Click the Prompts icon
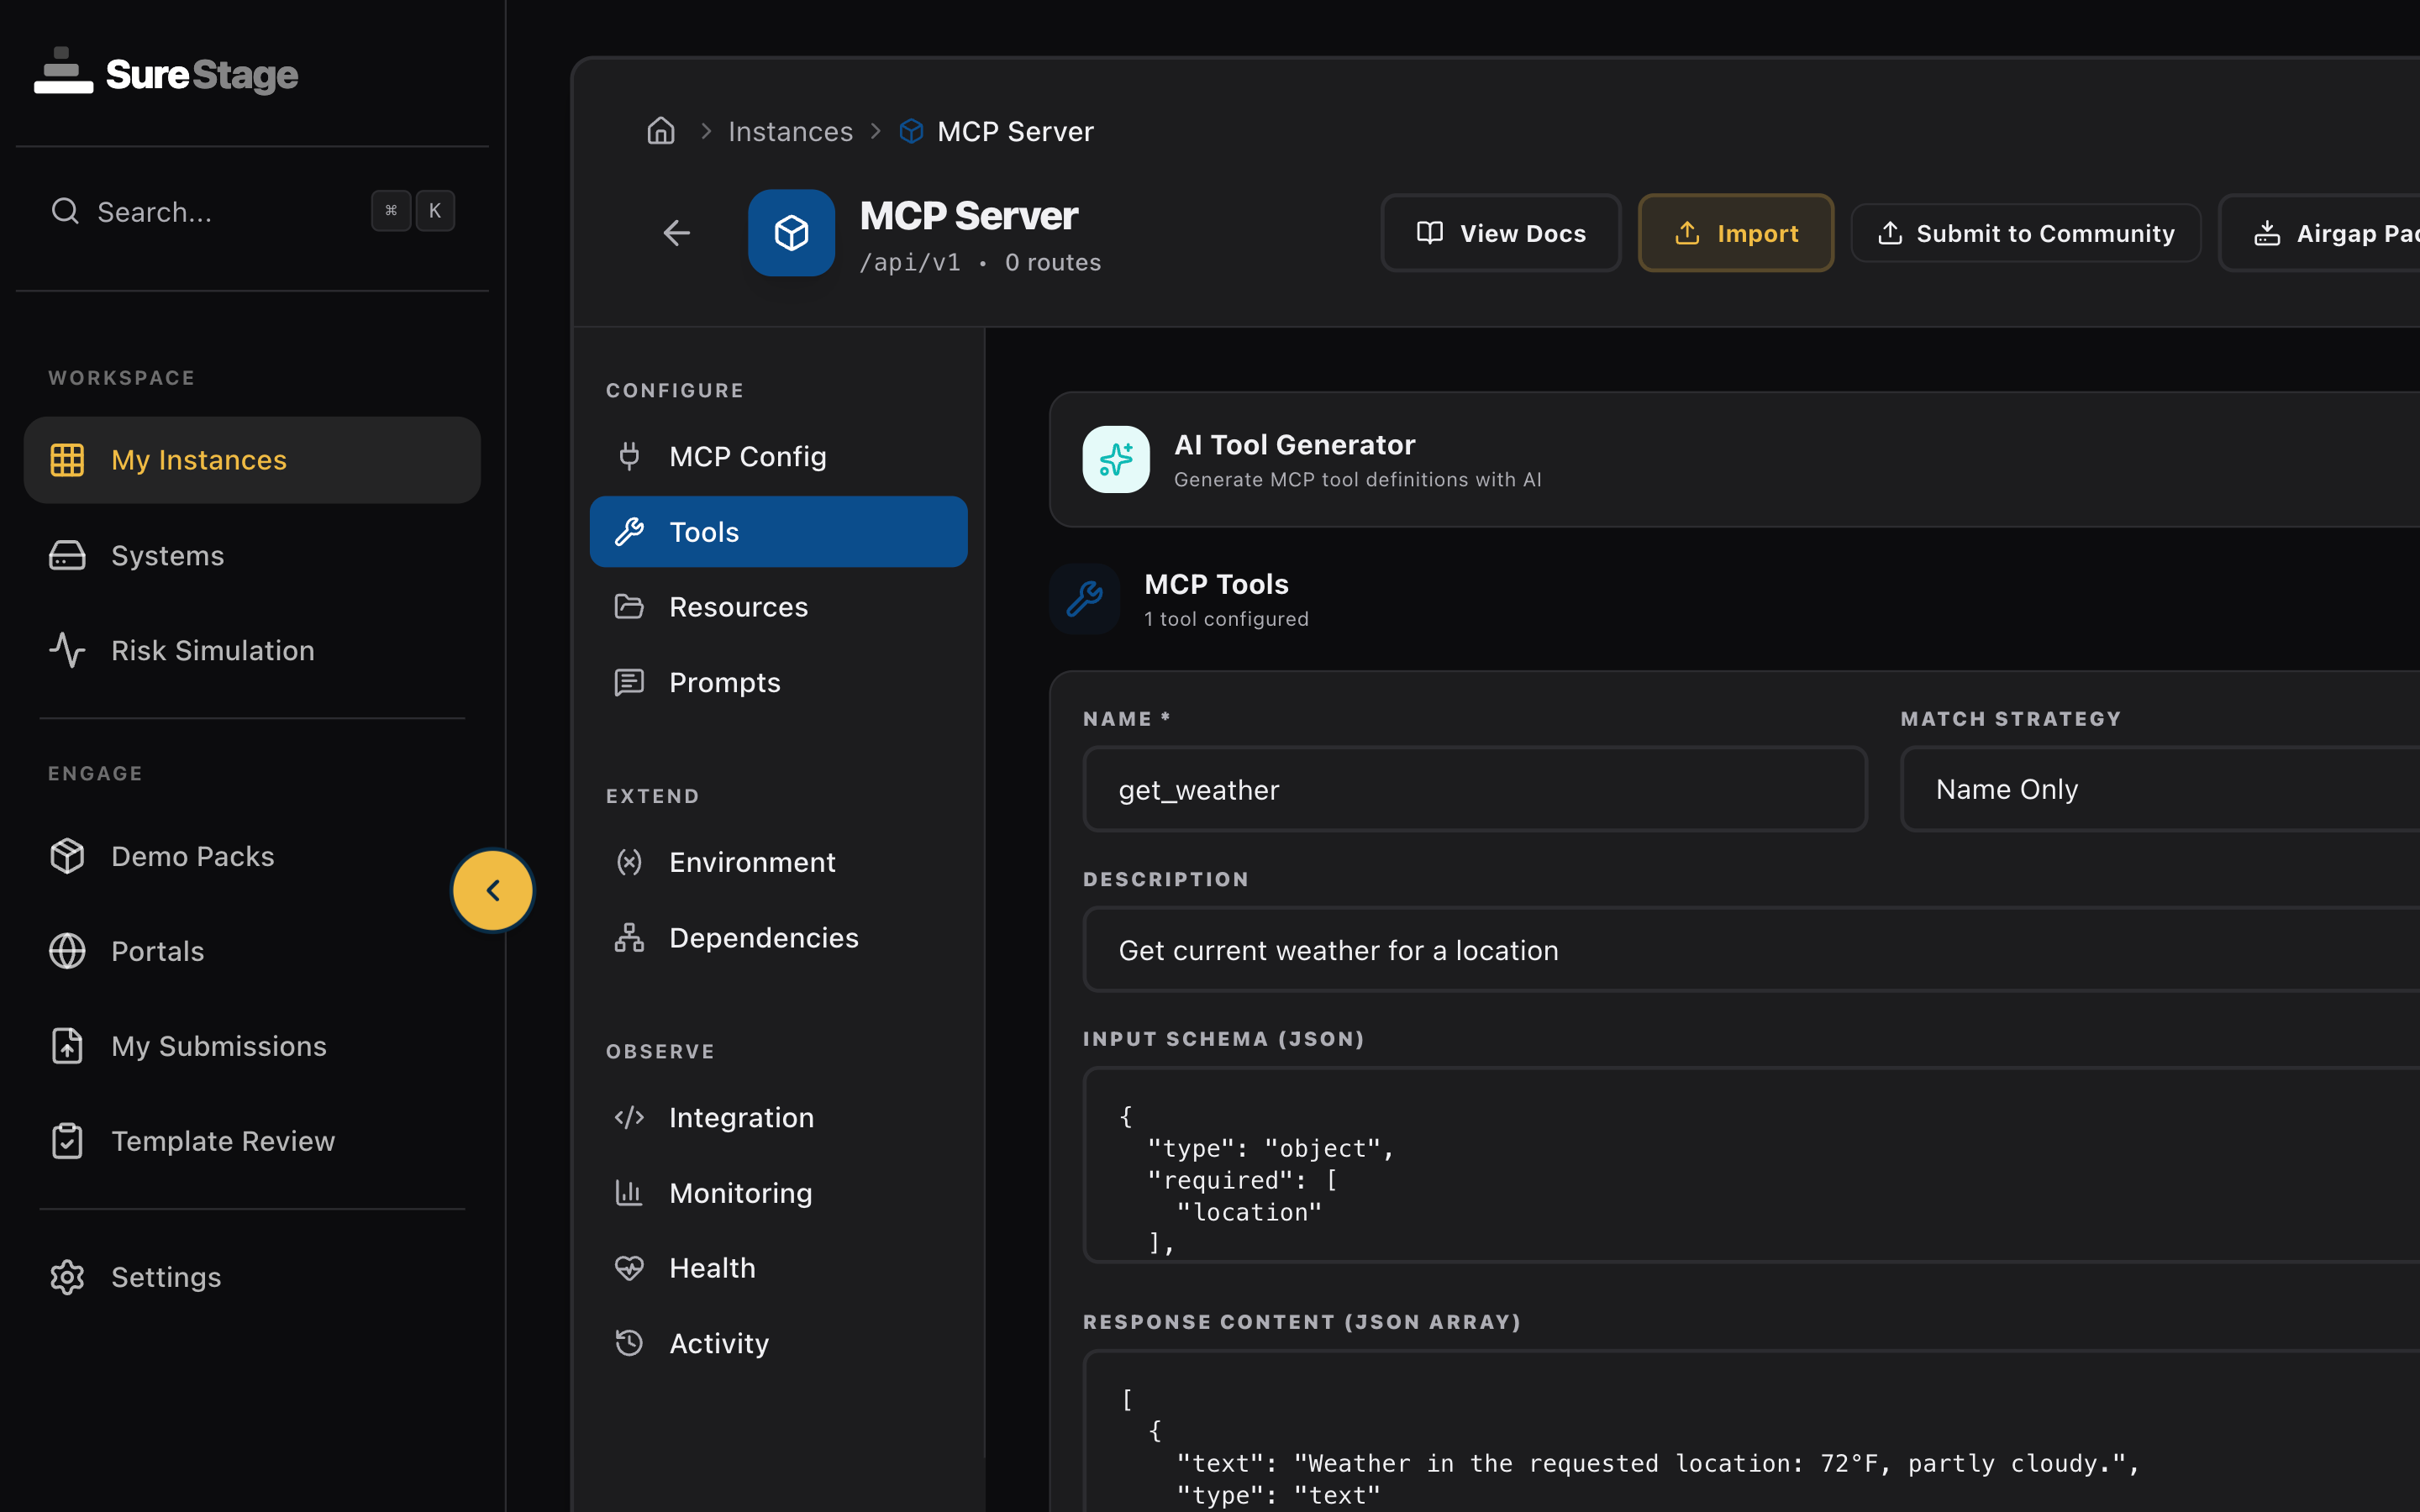The image size is (2420, 1512). click(629, 682)
